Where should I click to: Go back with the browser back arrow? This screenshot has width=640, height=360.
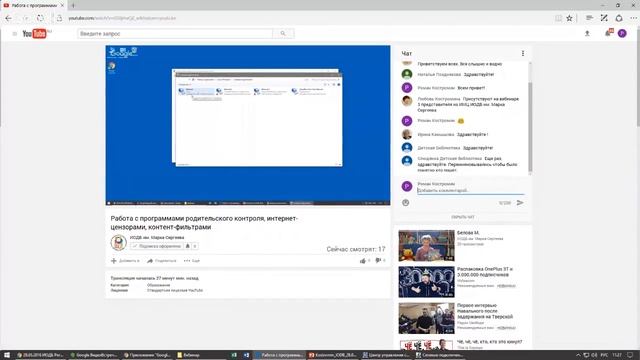coord(8,18)
